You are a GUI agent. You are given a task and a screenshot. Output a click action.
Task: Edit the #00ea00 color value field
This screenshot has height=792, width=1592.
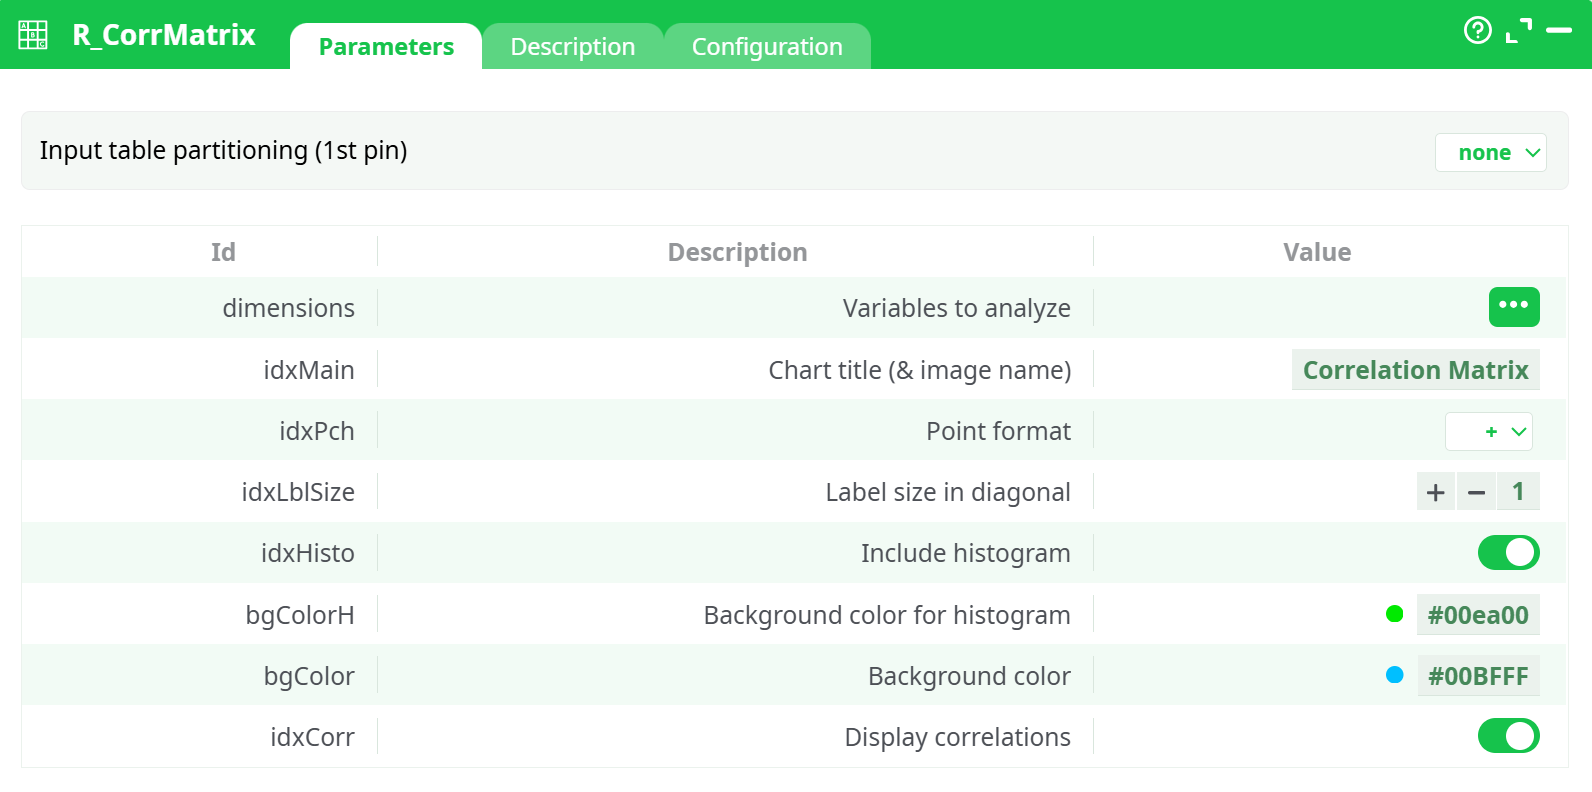(1477, 615)
